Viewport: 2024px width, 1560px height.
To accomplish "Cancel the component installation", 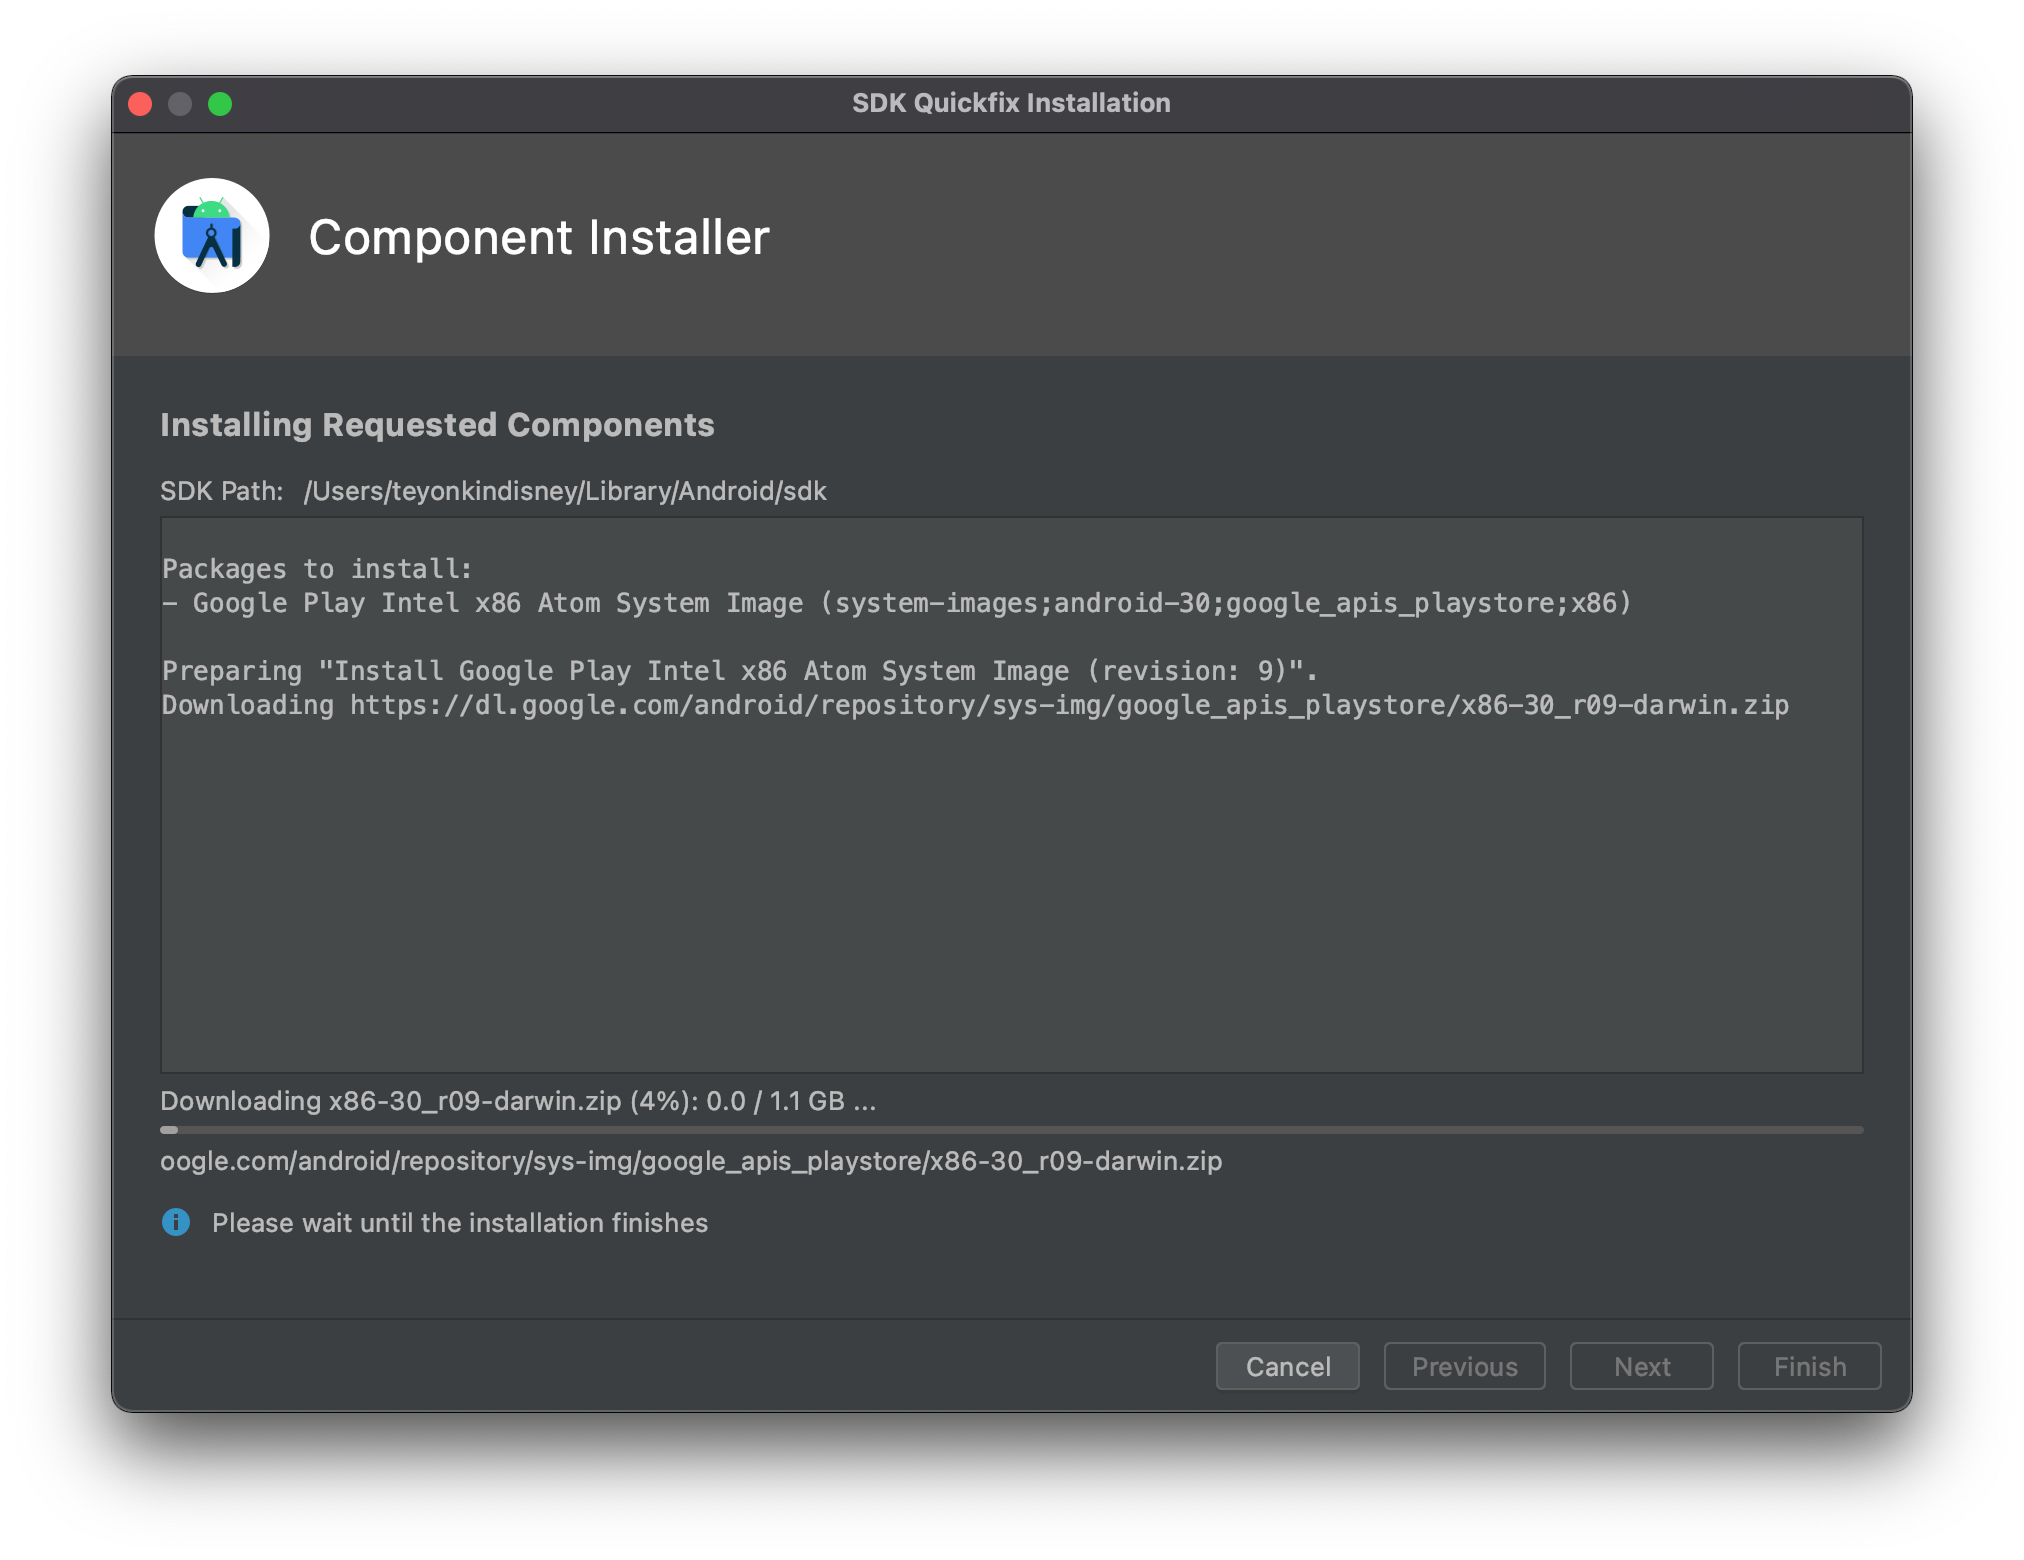I will pyautogui.click(x=1287, y=1366).
